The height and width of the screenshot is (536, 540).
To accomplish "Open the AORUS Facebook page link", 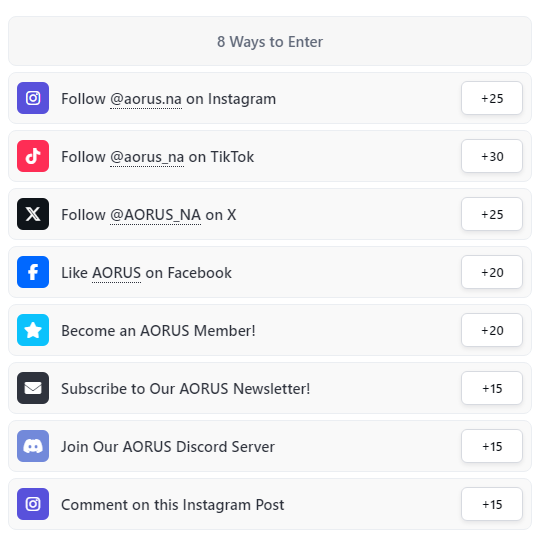I will (x=116, y=273).
